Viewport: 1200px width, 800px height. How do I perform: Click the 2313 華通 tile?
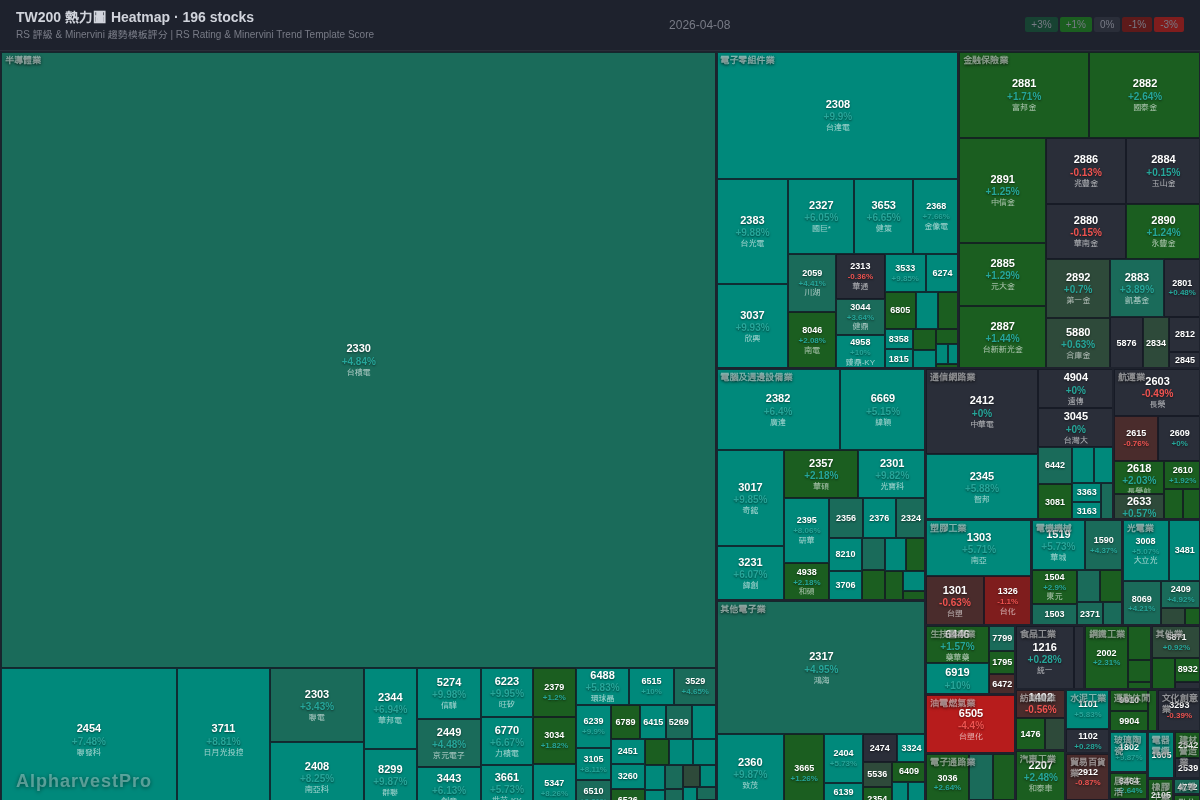coord(860,276)
